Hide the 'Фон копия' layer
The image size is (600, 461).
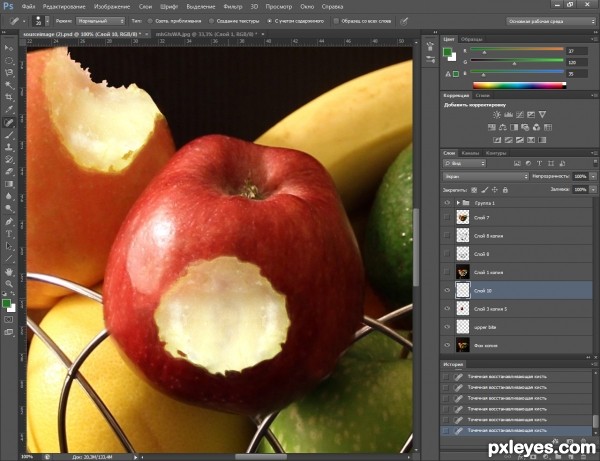447,345
